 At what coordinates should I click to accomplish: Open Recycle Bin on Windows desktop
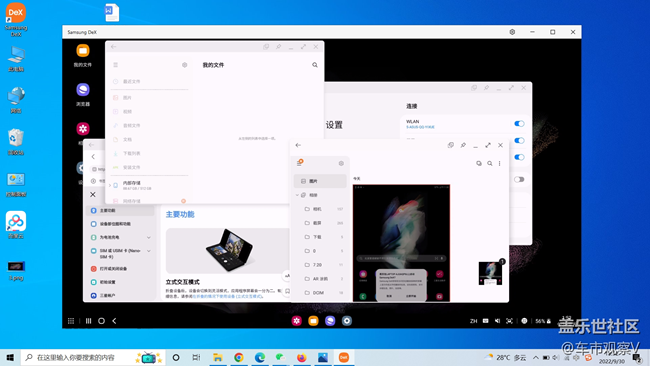(15, 142)
